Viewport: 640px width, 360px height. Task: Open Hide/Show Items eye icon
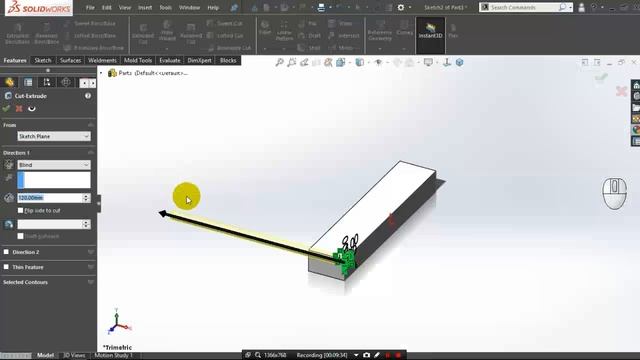click(378, 62)
